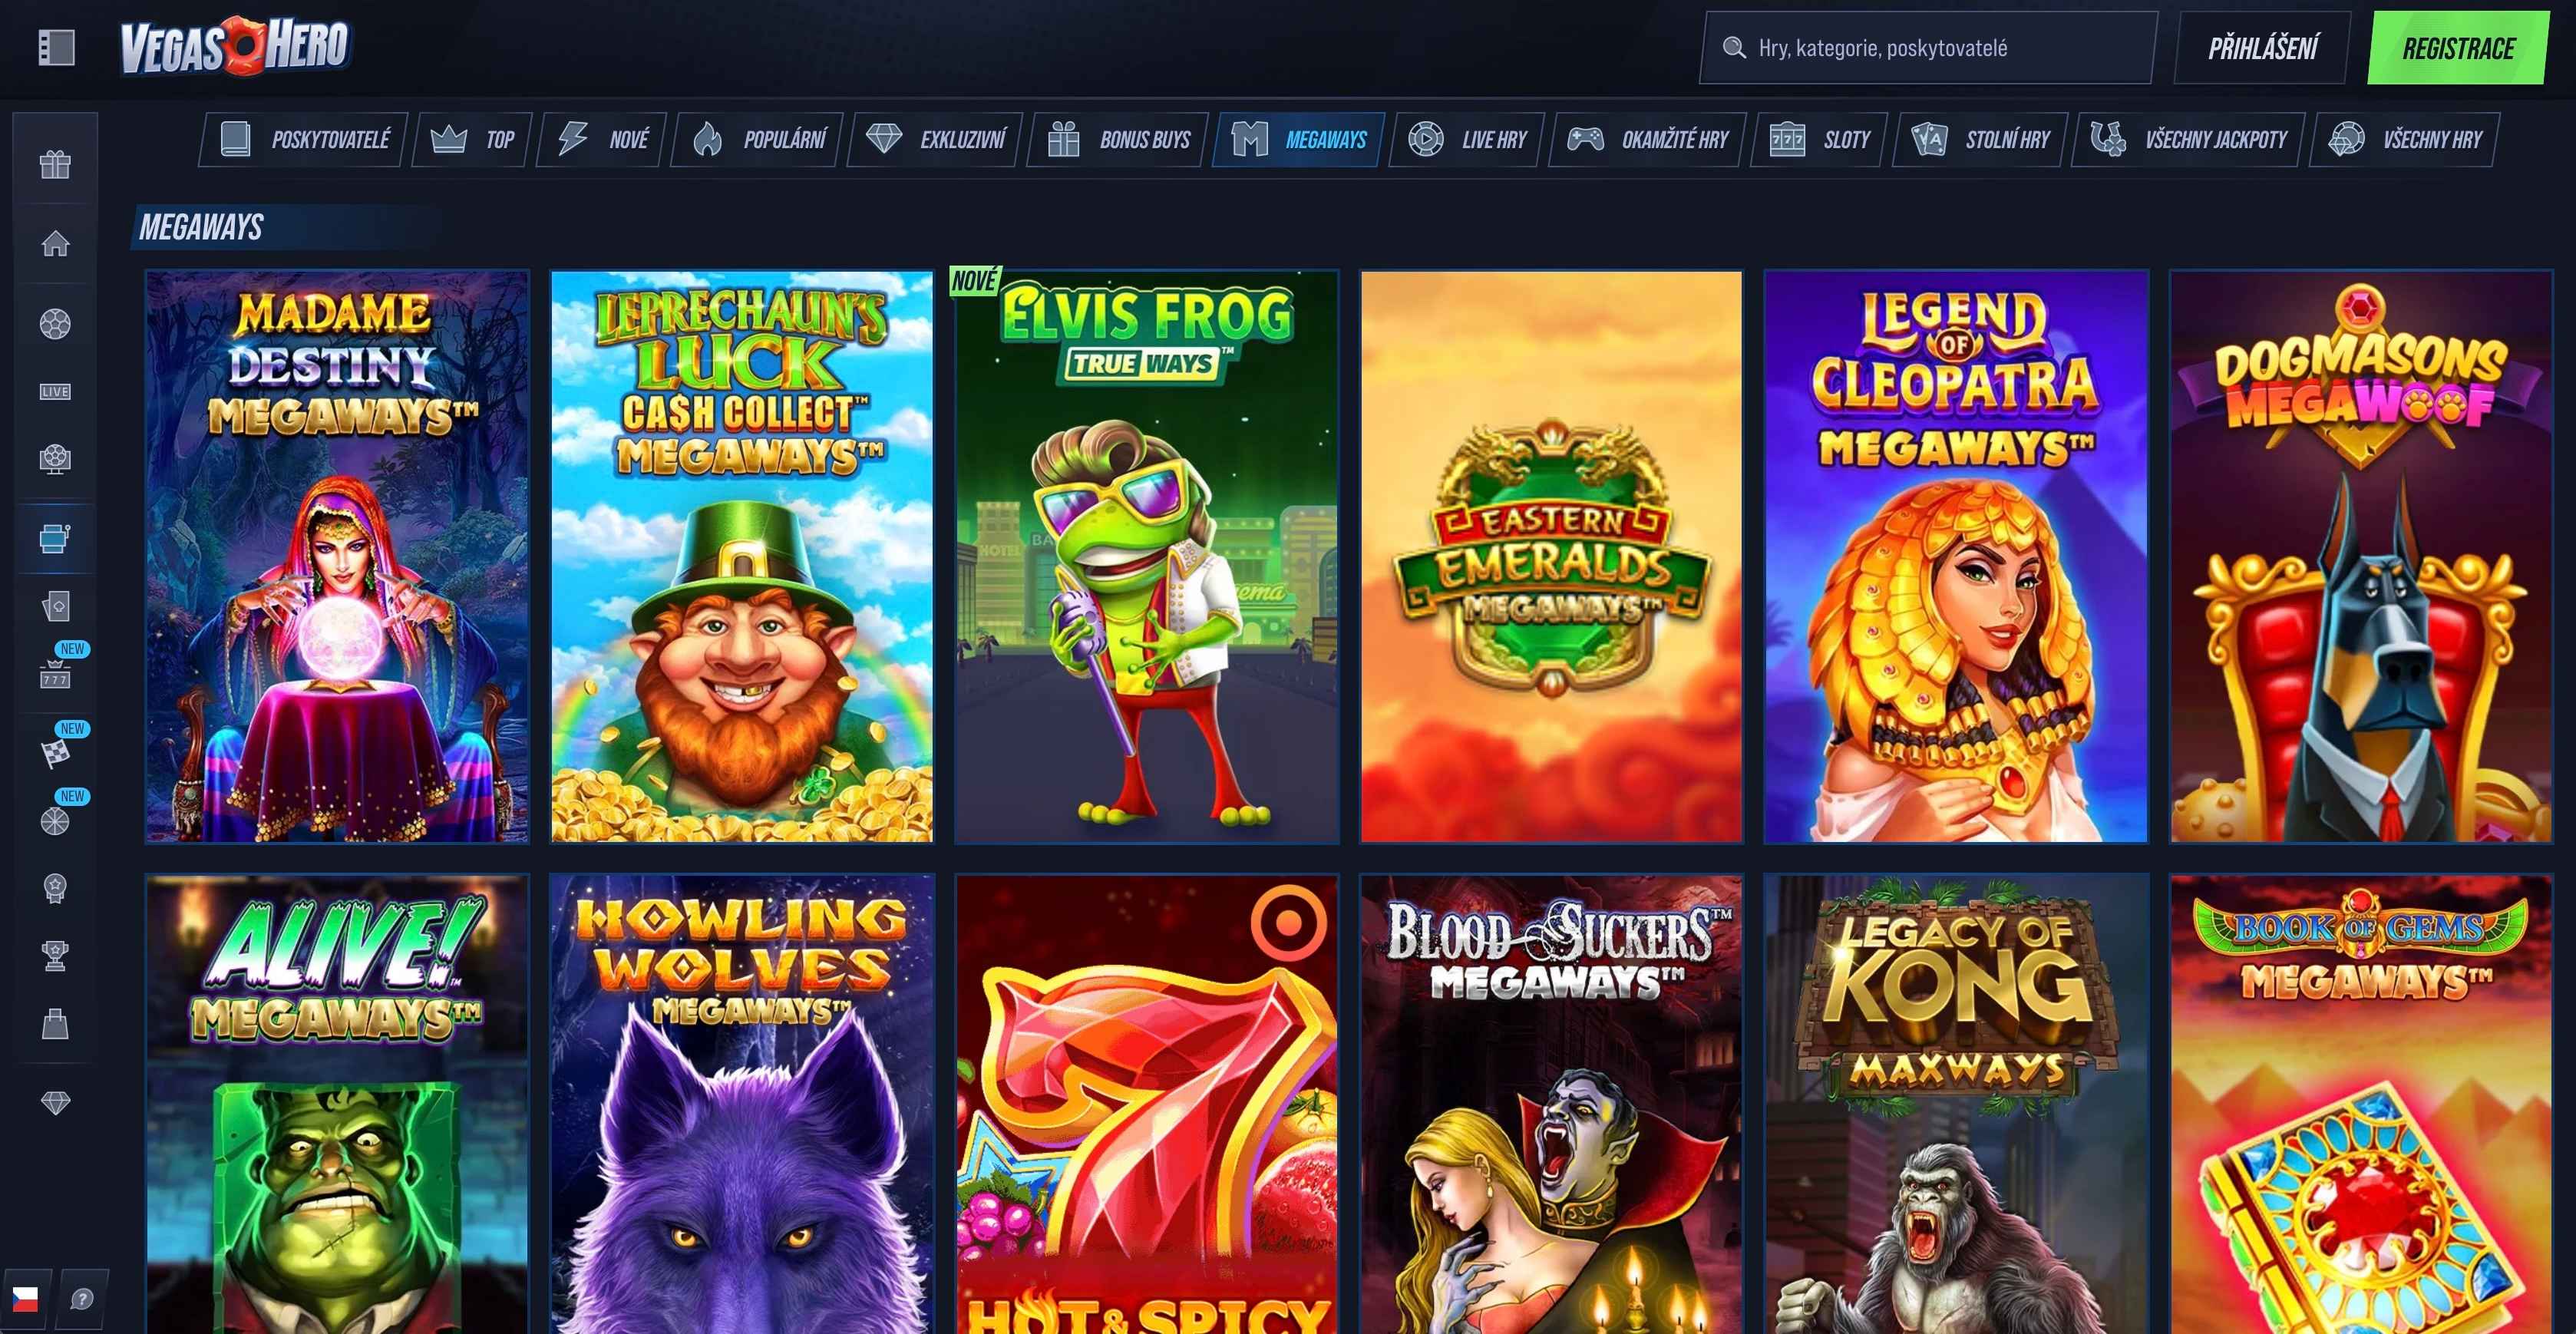
Task: Select the Bonus Buys category tab
Action: point(1118,139)
